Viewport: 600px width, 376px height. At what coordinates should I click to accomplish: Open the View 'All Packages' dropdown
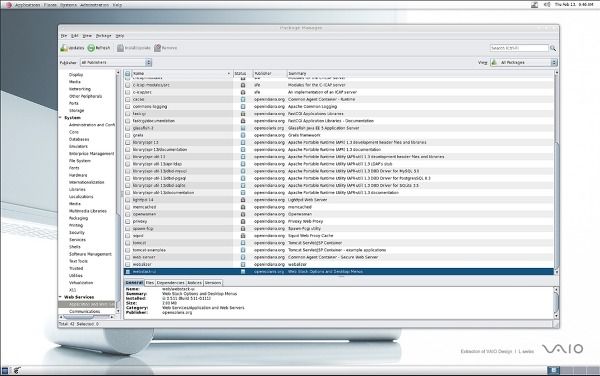524,62
